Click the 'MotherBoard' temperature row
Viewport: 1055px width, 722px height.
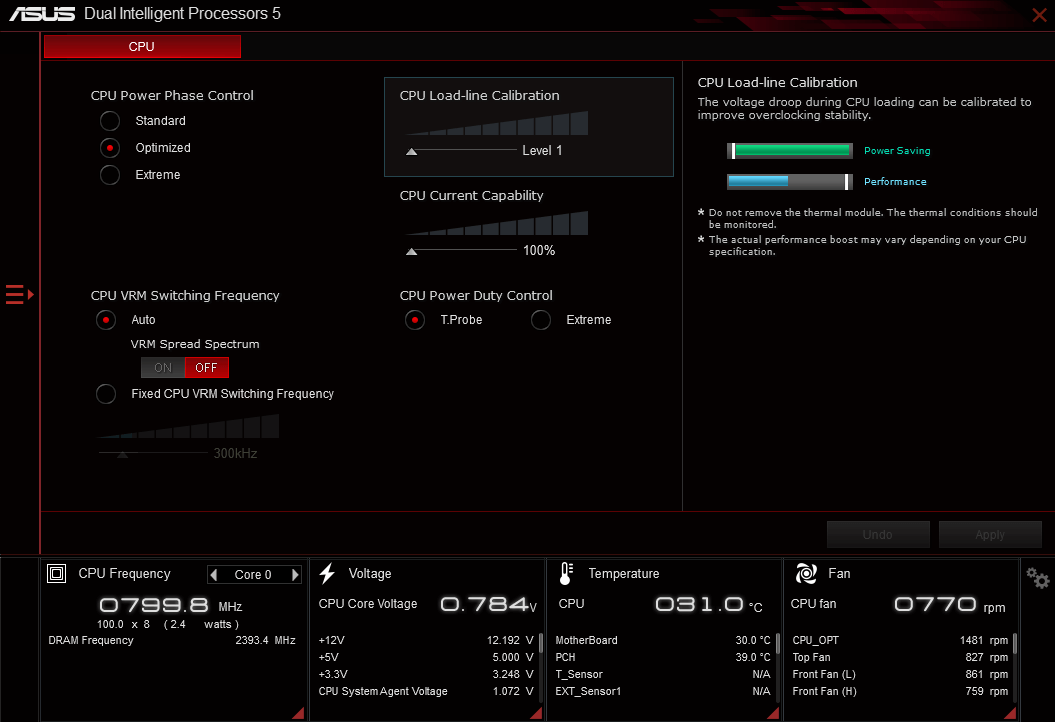[x=663, y=641]
